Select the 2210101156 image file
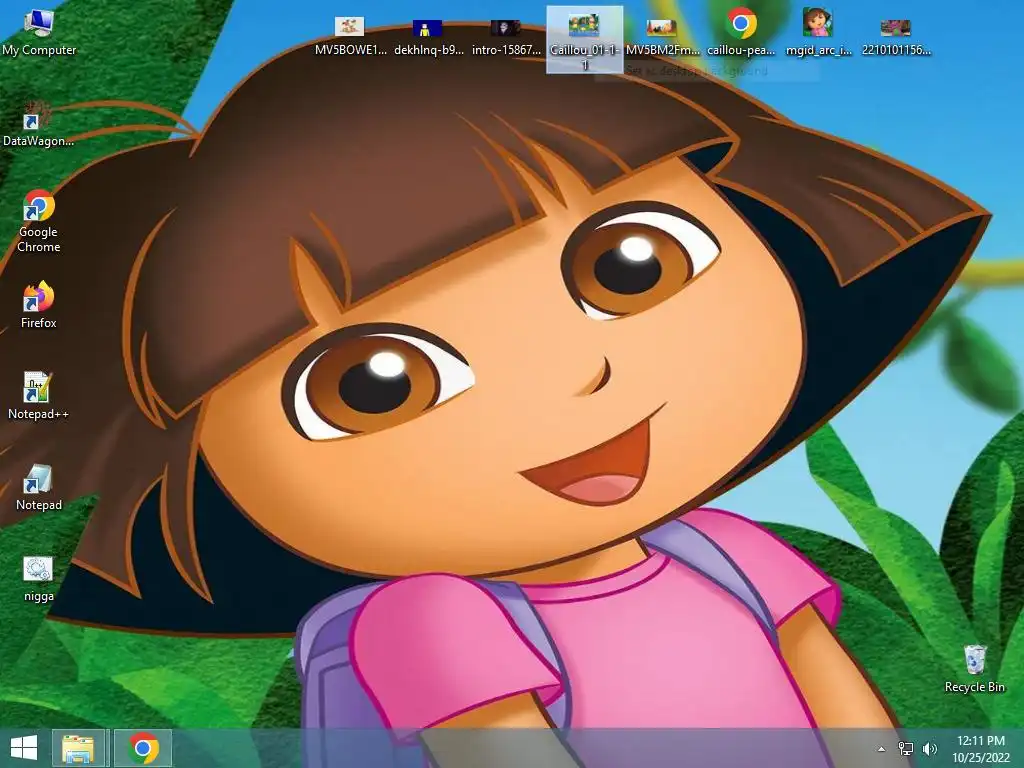Image resolution: width=1024 pixels, height=768 pixels. click(896, 36)
